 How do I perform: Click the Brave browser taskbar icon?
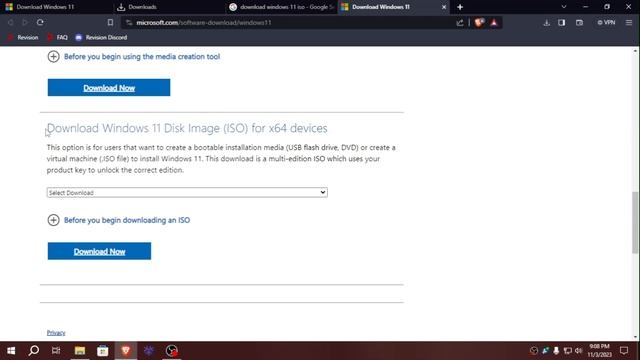[x=126, y=351]
